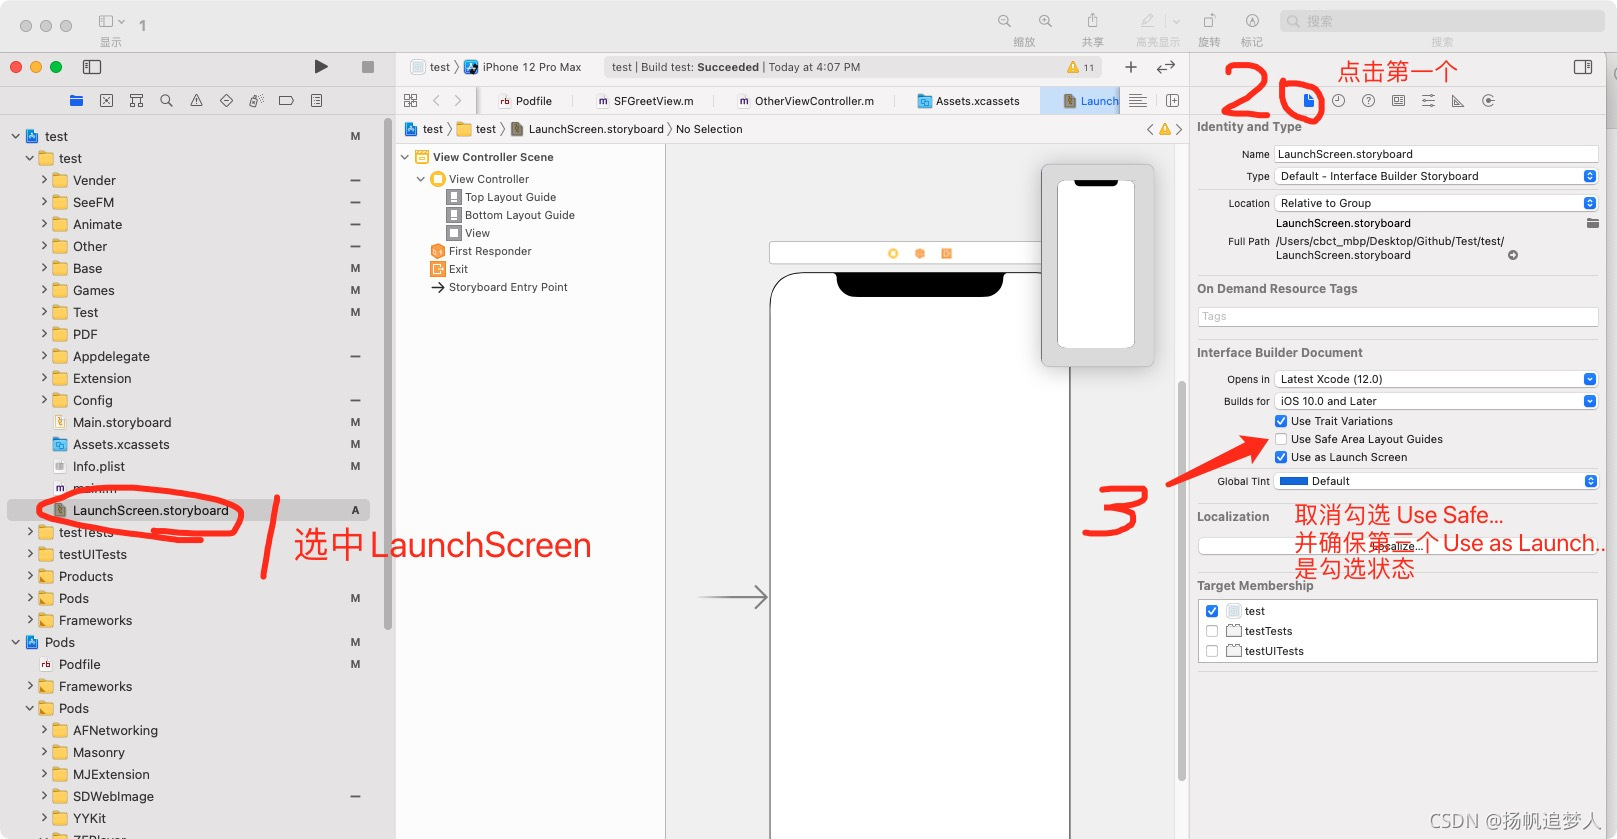Reveal the Full Path in Finder arrow

(x=1513, y=255)
